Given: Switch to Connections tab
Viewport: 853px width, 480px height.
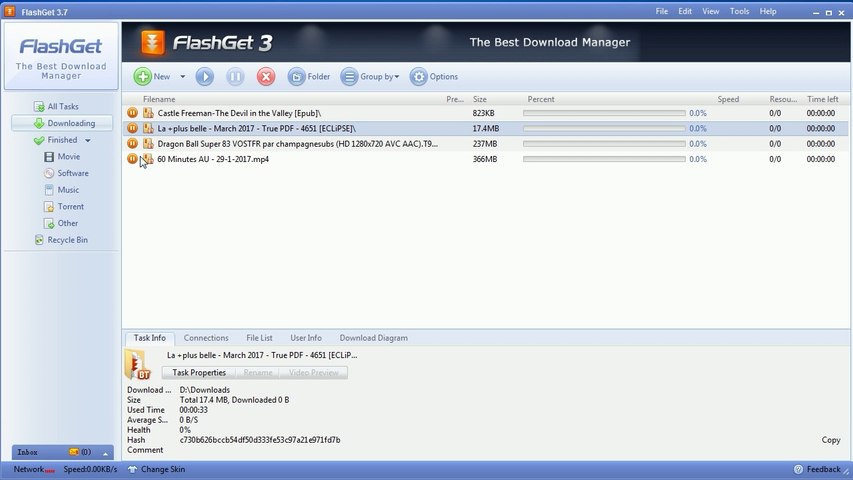Looking at the screenshot, I should click(x=206, y=338).
